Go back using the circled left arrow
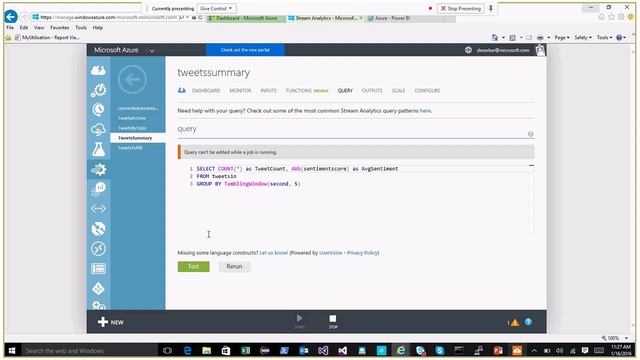Image resolution: width=640 pixels, height=360 pixels. point(132,79)
